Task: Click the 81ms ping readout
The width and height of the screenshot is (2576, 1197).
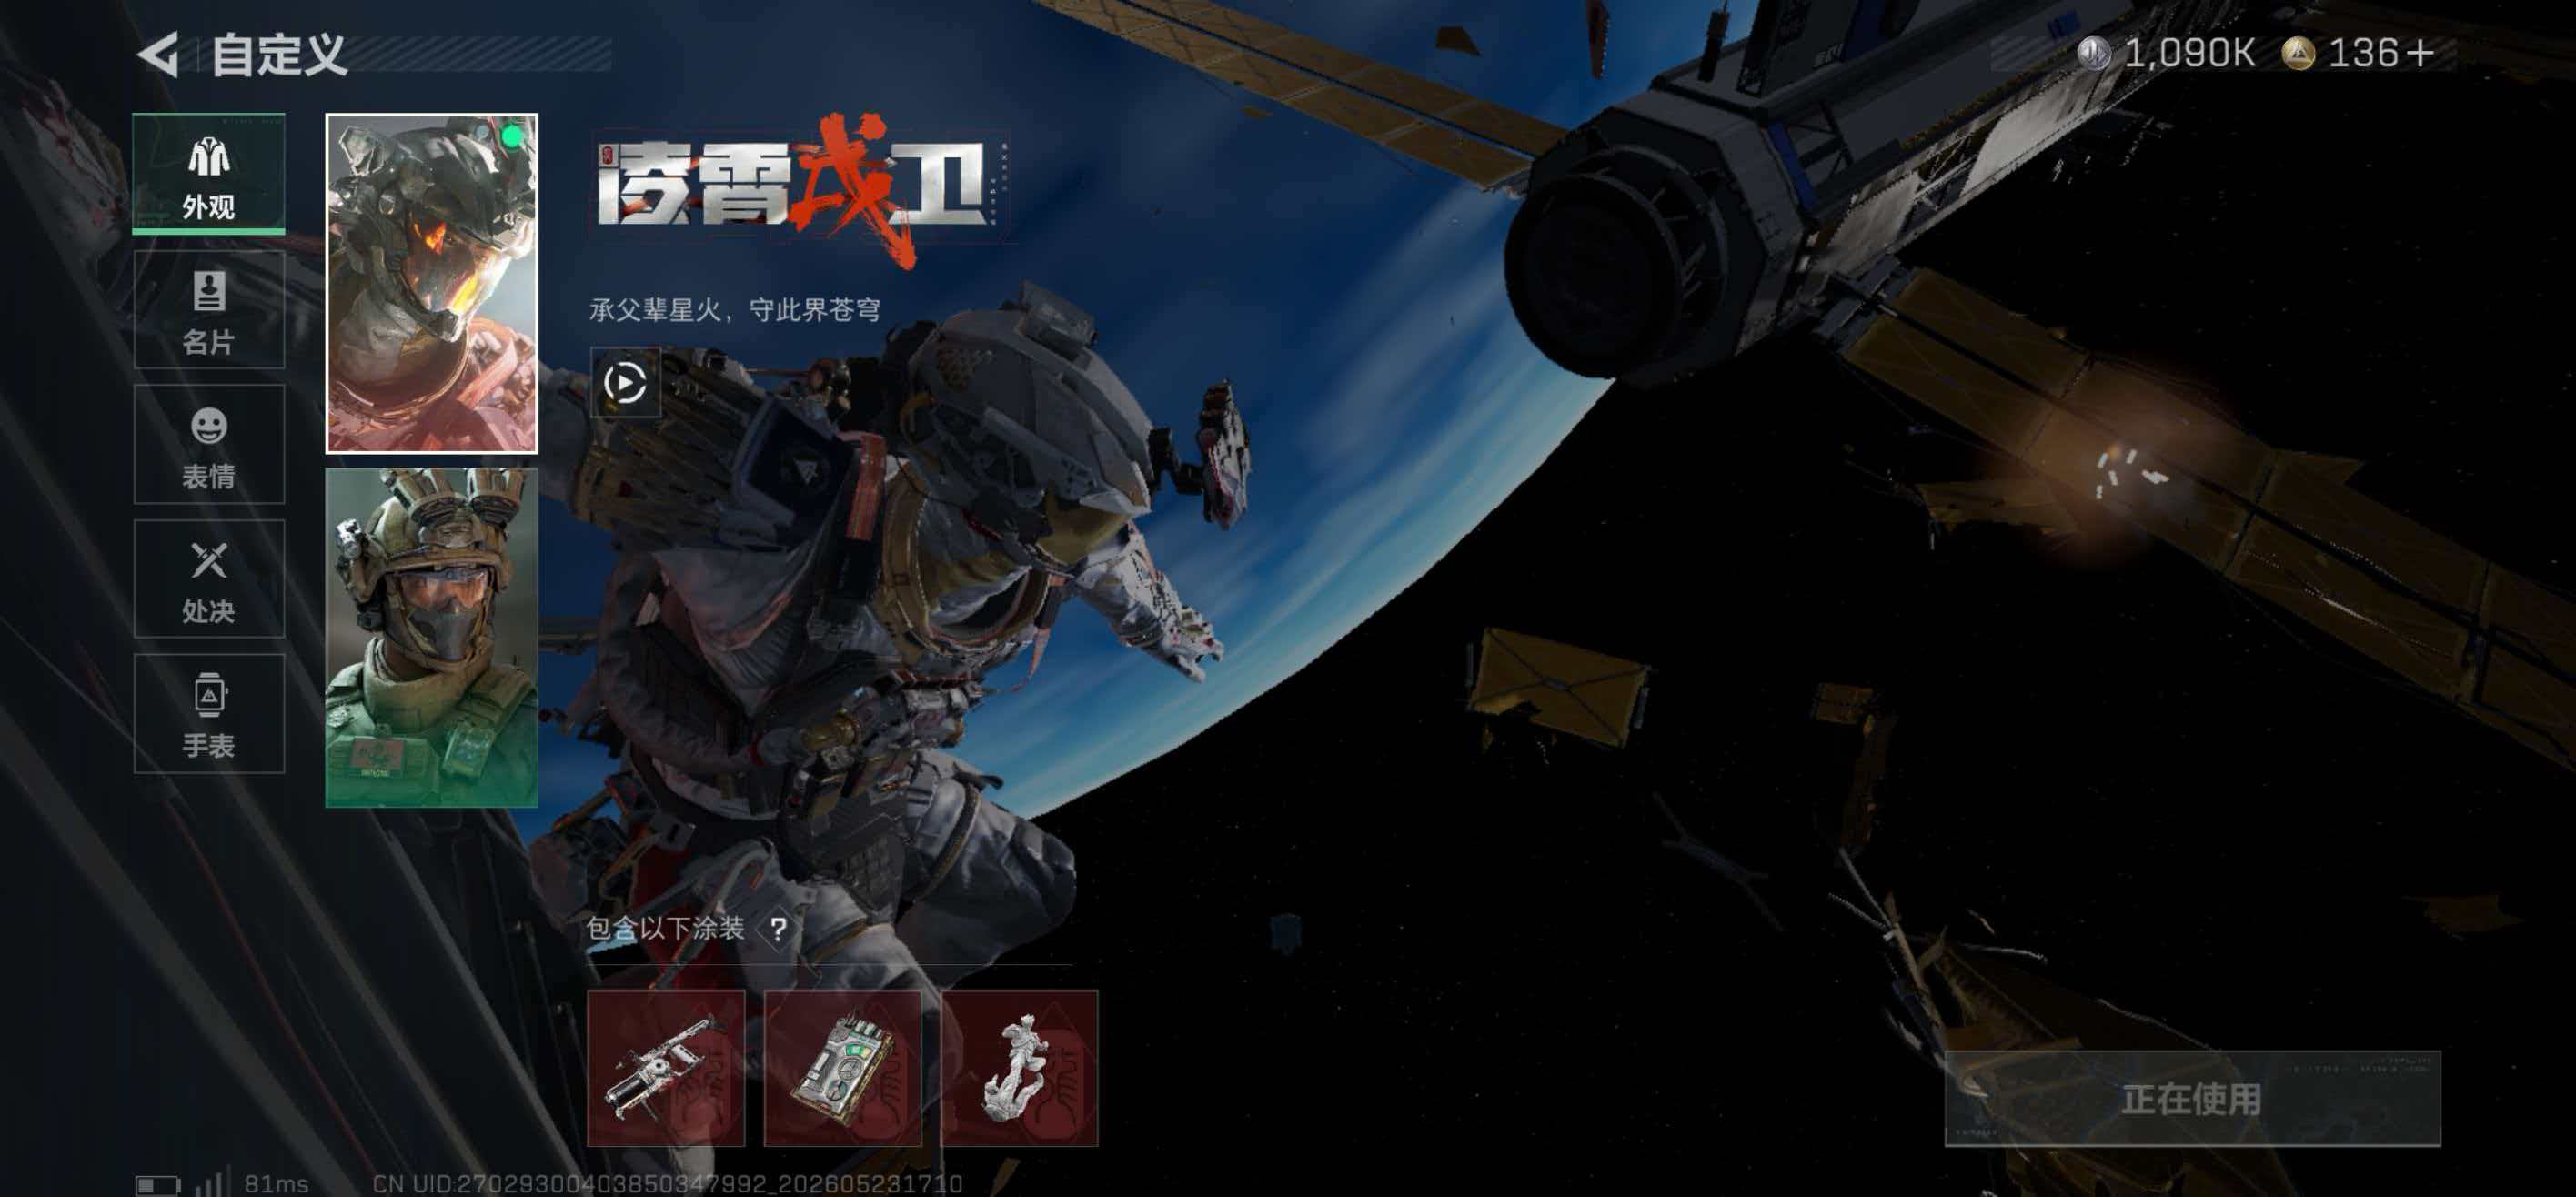Action: pyautogui.click(x=276, y=1184)
